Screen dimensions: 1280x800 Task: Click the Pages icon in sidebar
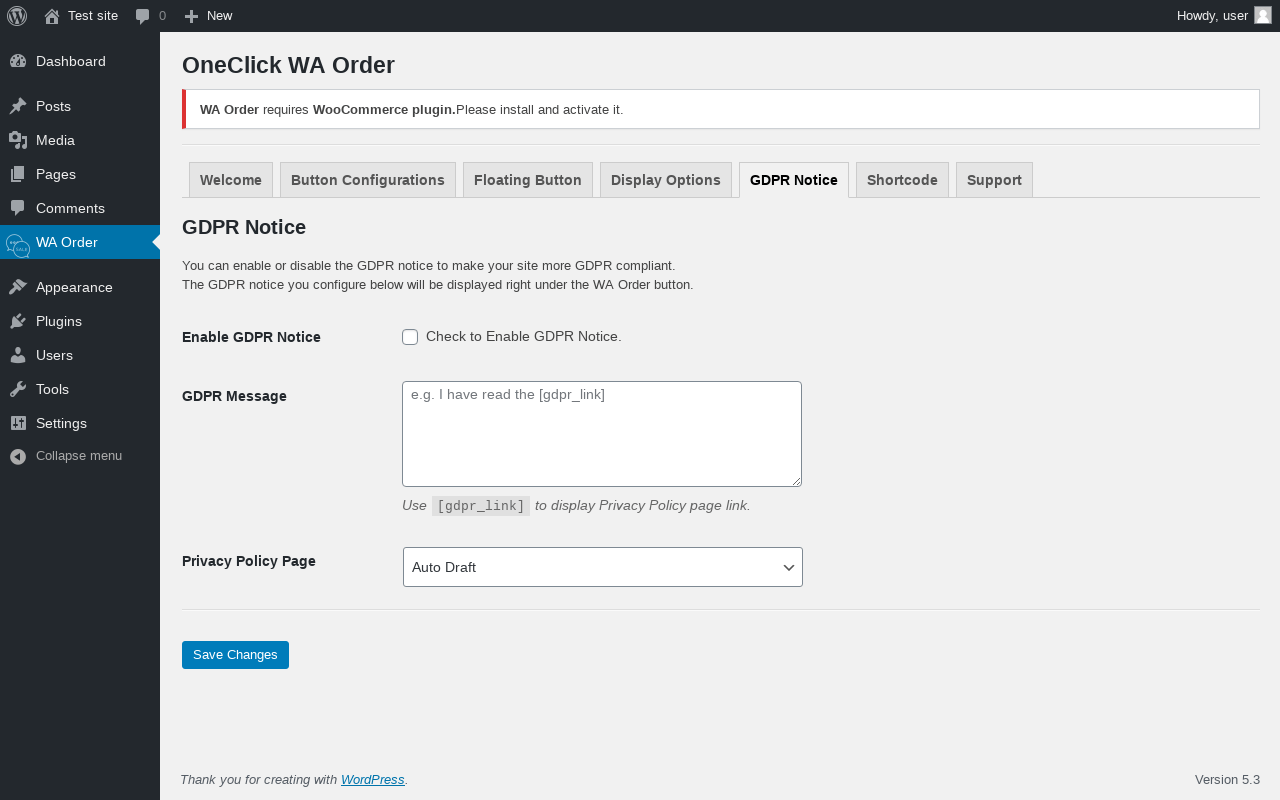pos(18,174)
